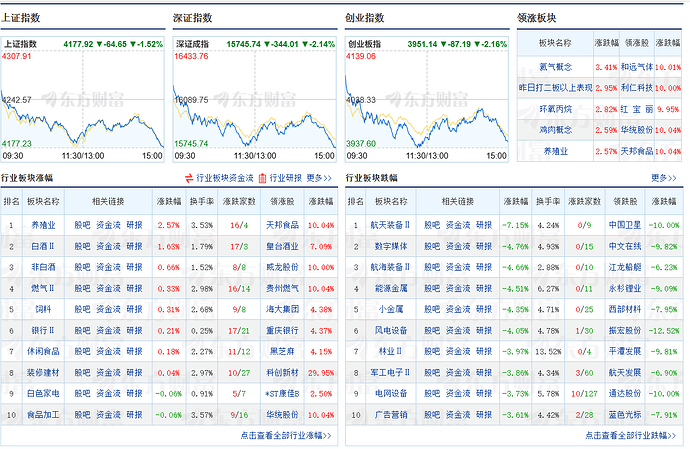Open 股吧 link in 数字媒体 row
690x449 pixels.
tap(432, 246)
